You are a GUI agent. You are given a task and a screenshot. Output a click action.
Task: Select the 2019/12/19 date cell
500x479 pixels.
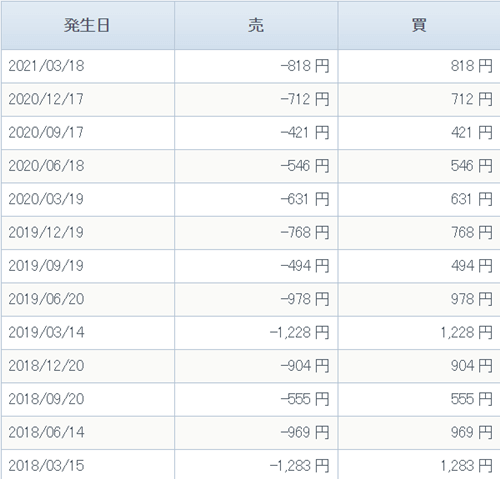[x=46, y=233]
